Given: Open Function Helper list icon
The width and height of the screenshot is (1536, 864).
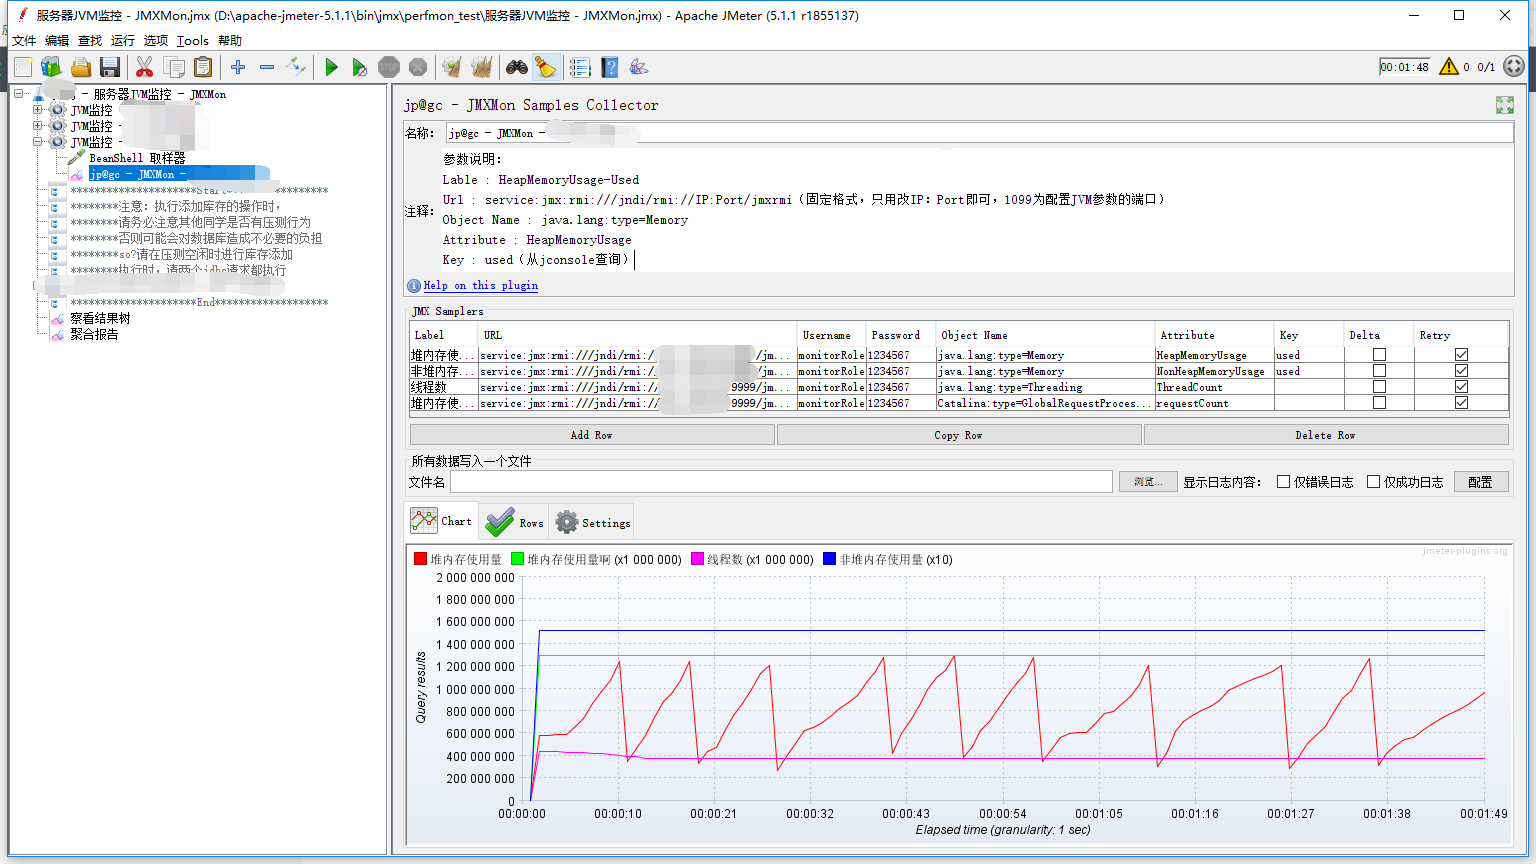Looking at the screenshot, I should click(x=580, y=67).
